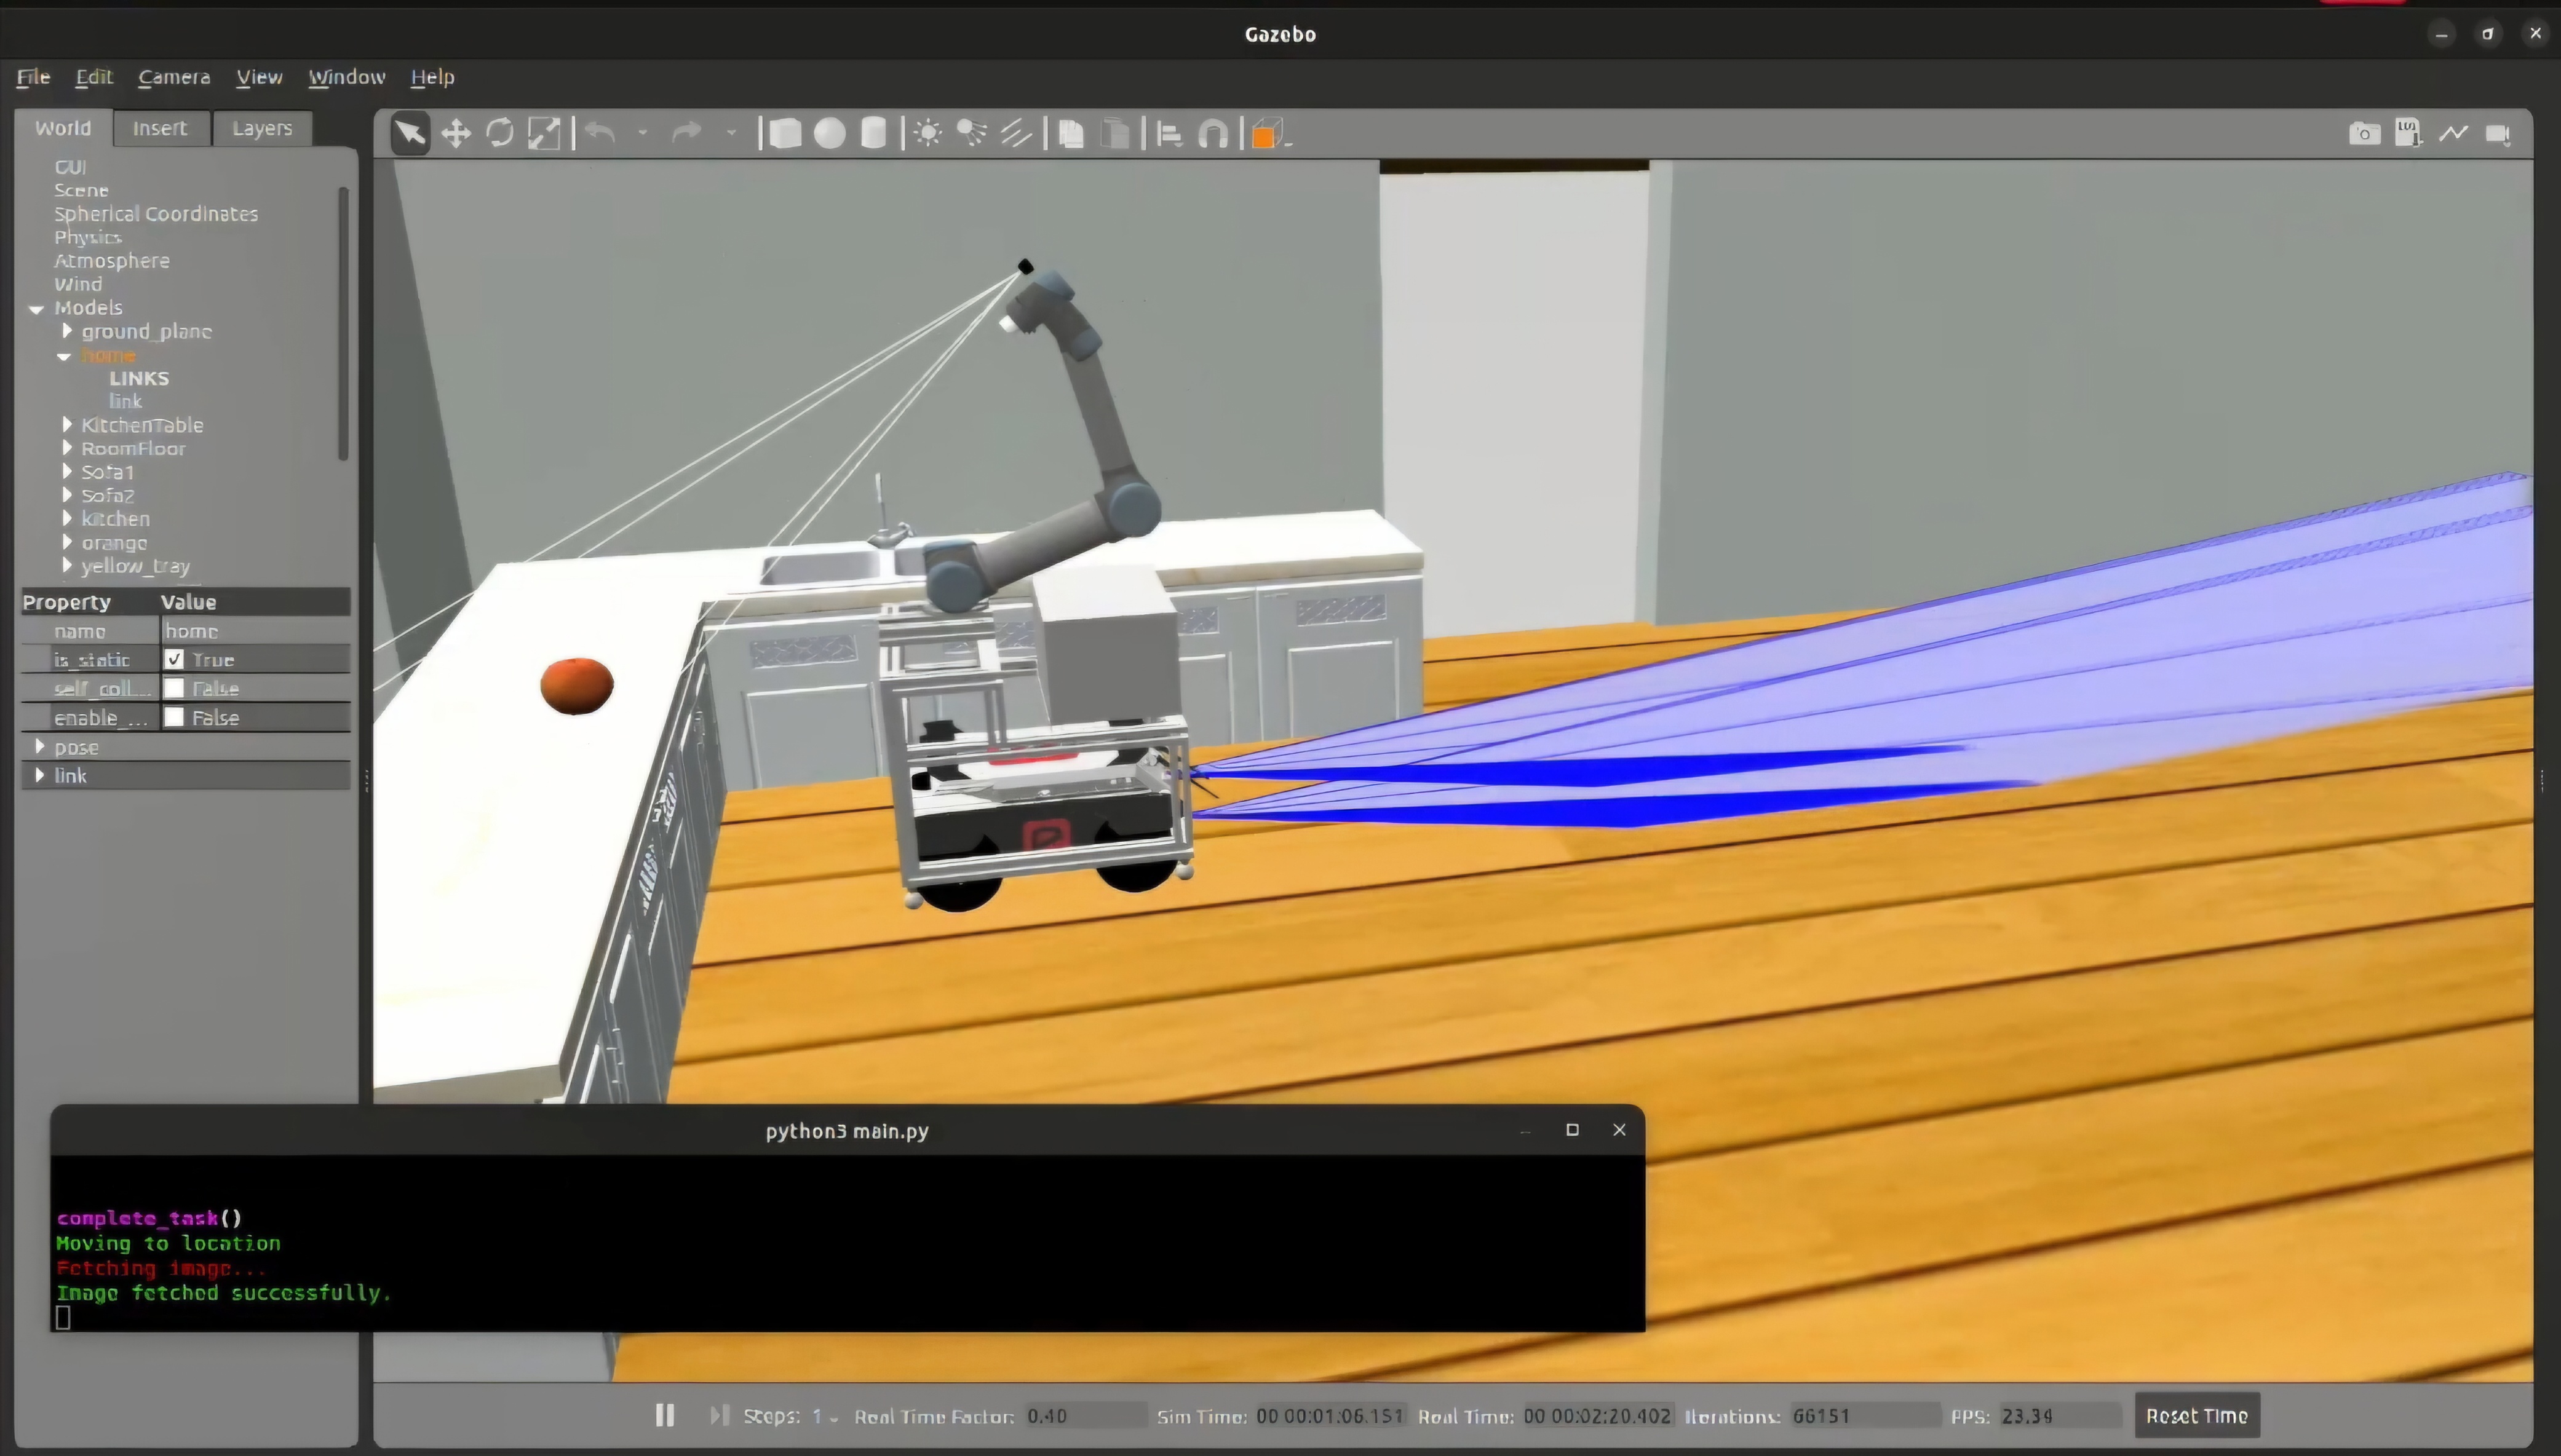Insert a box shape
The image size is (2561, 1456).
[785, 134]
